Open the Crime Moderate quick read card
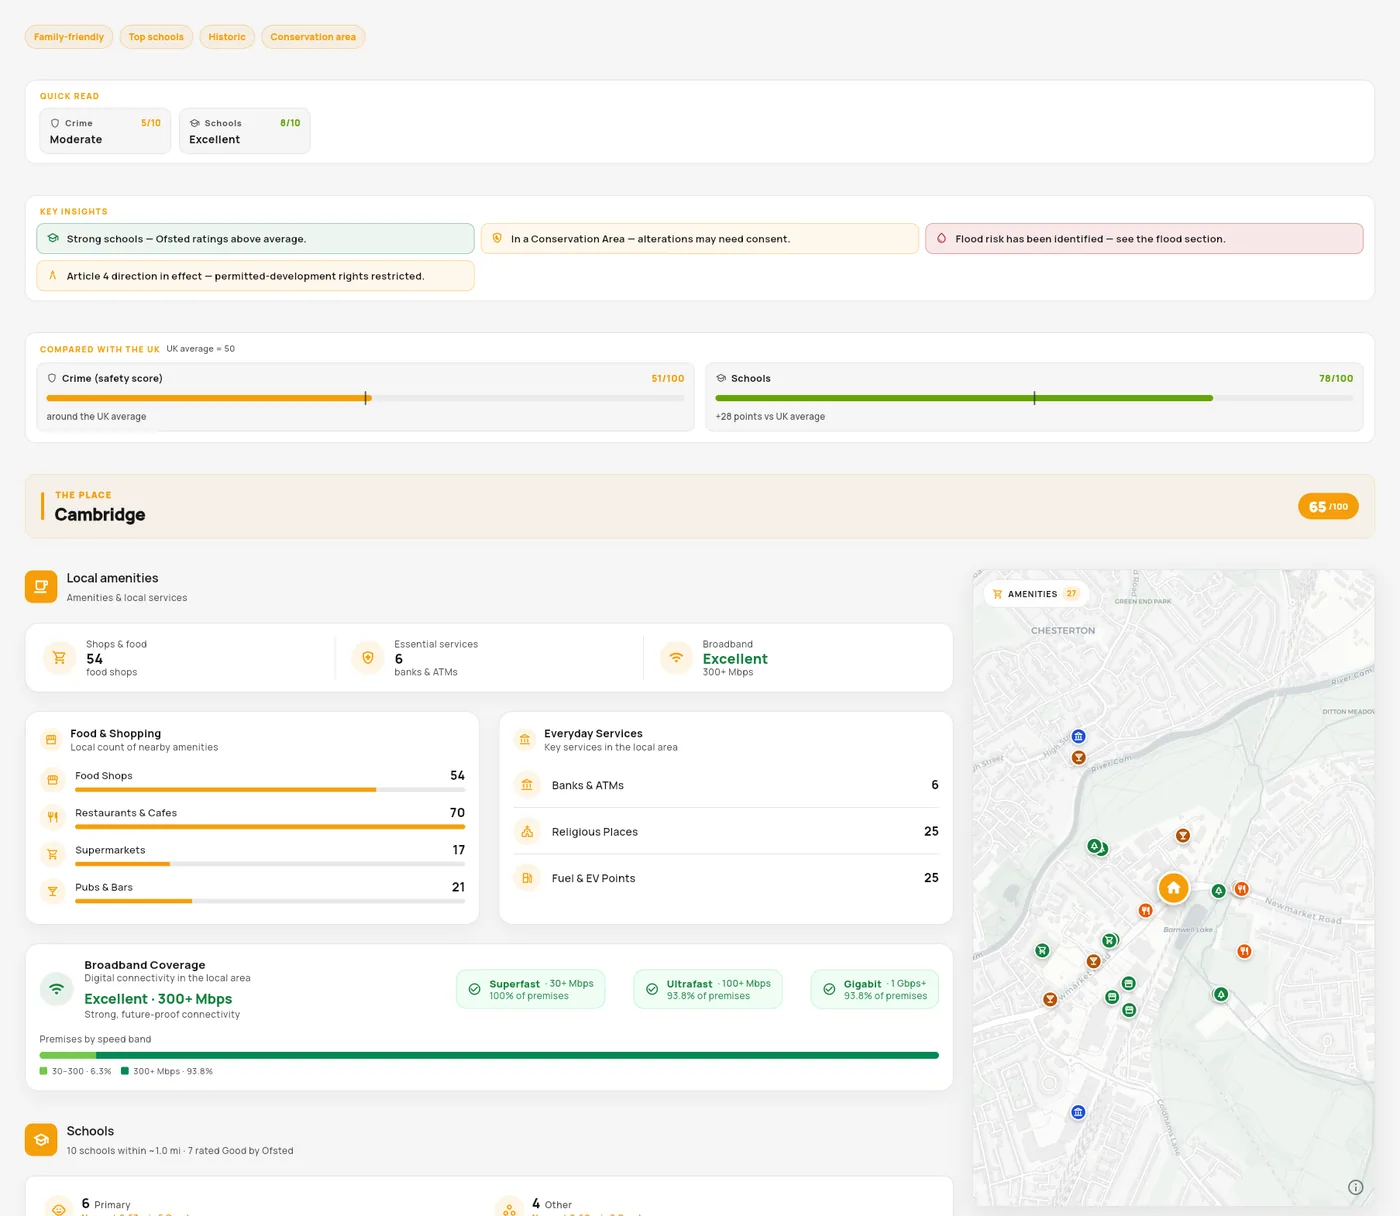Screen dimensions: 1400x1216 pyautogui.click(x=105, y=131)
